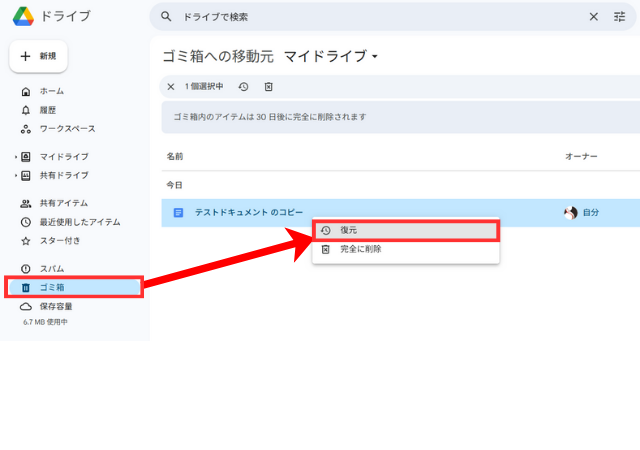Screen dimensions: 640x450
Task: Choose 完全に削除 from the context menu
Action: (405, 249)
